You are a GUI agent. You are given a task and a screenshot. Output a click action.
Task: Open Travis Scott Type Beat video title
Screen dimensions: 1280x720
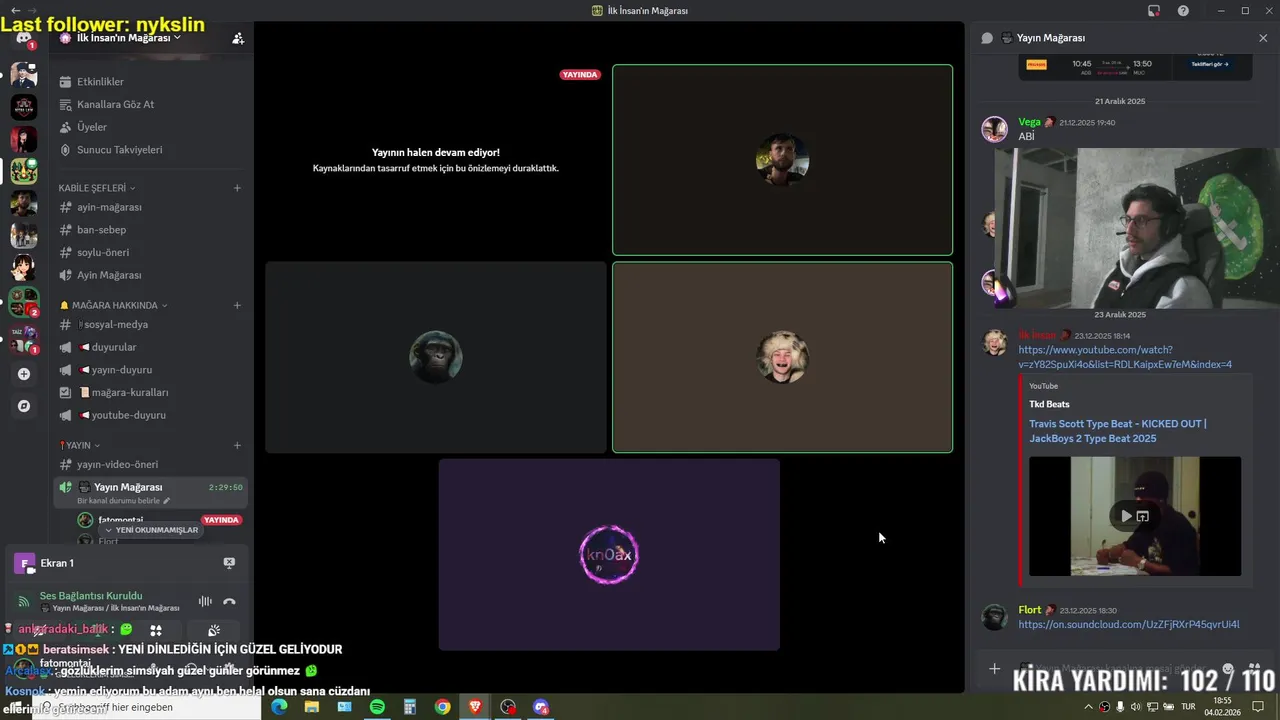coord(1117,431)
